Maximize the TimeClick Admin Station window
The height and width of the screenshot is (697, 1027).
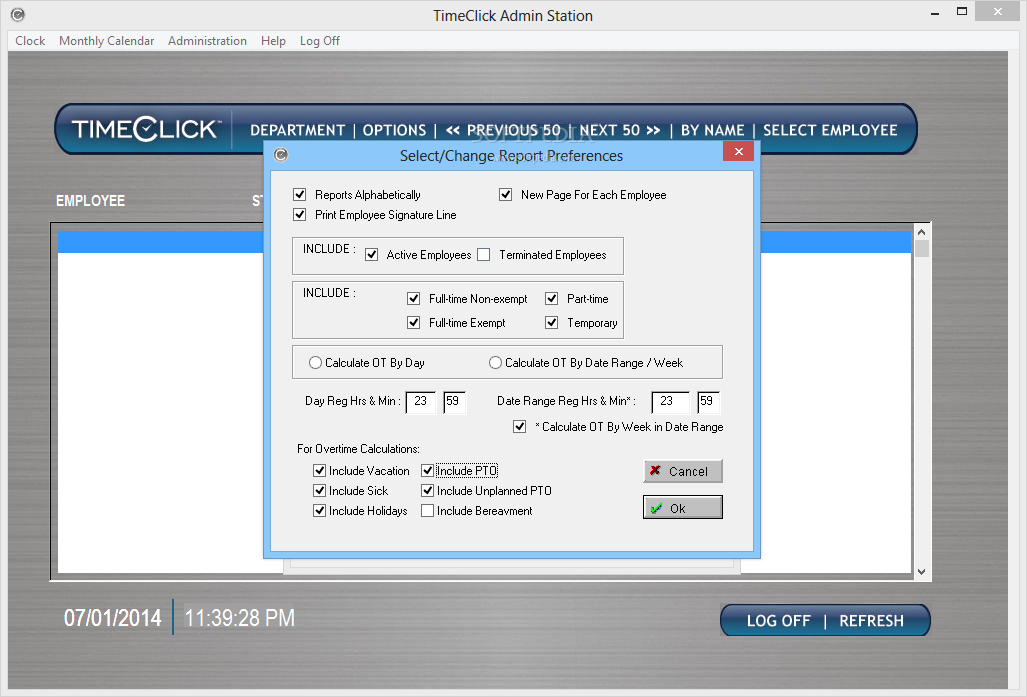(962, 12)
